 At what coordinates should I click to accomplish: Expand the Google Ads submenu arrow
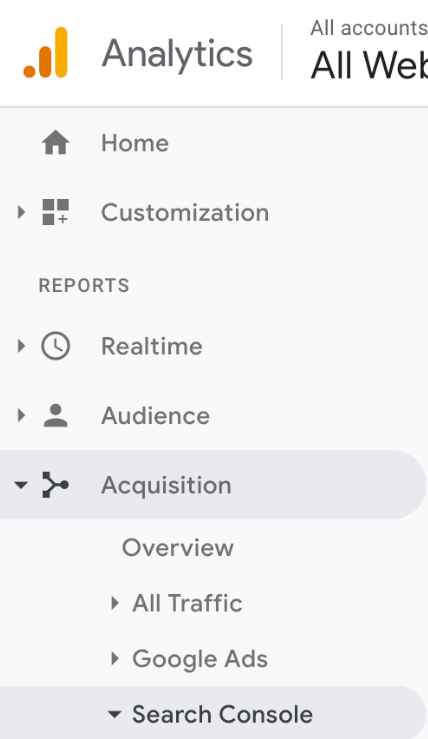coord(115,658)
